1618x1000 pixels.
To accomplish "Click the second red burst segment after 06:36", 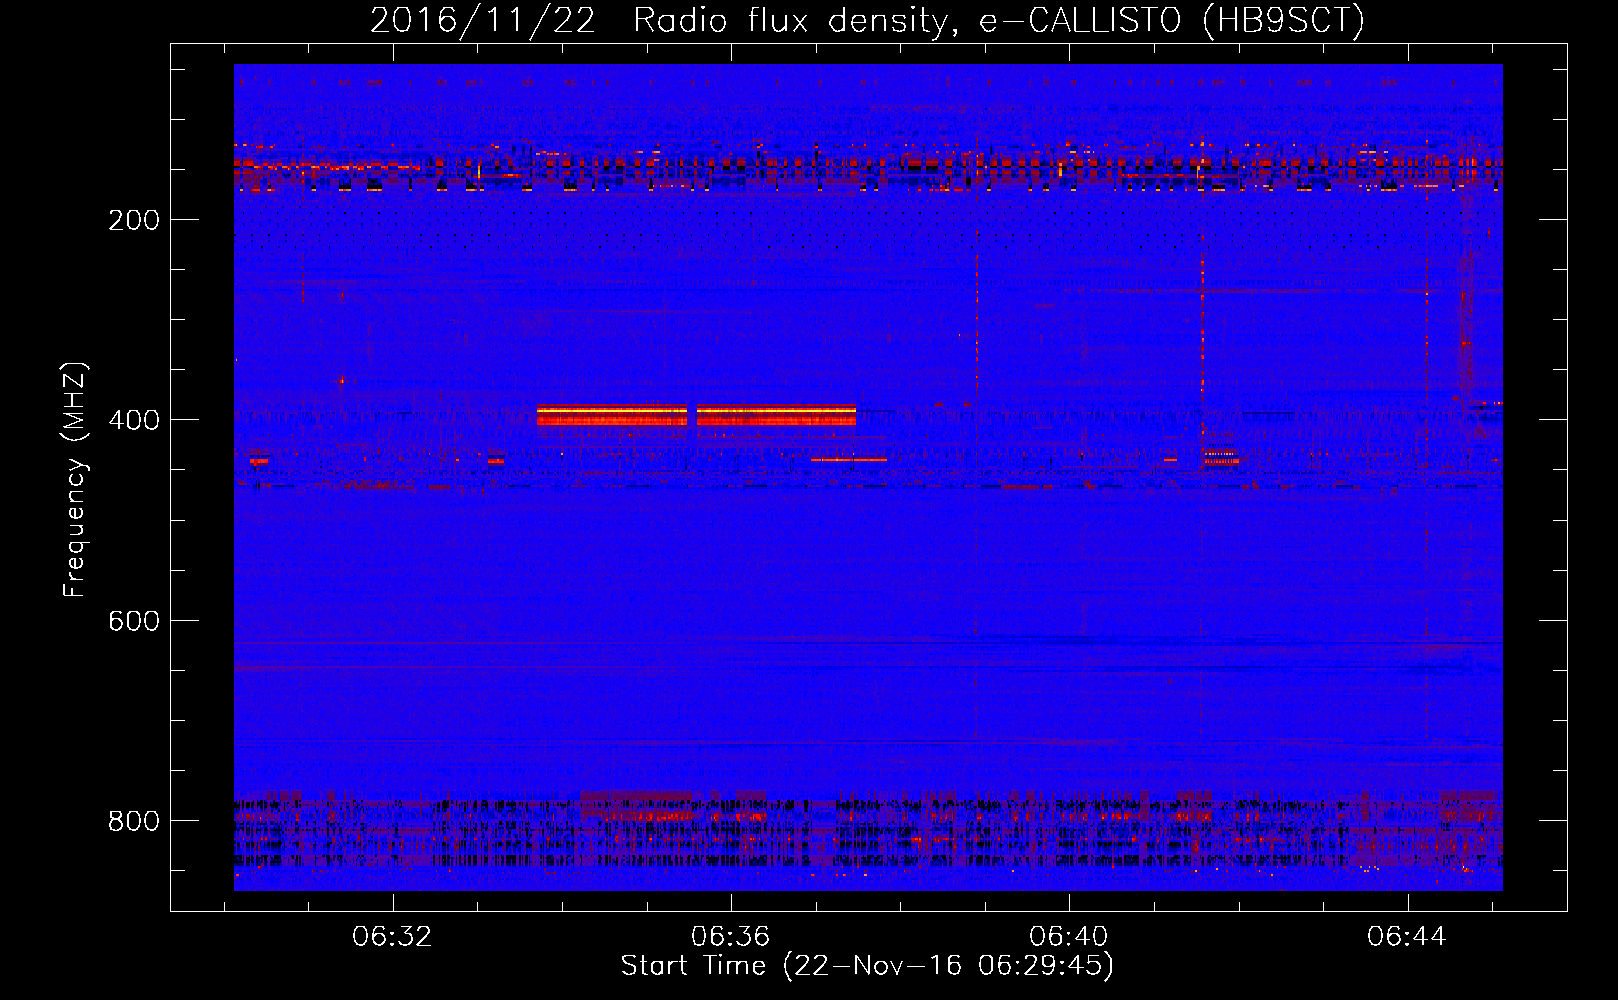I will click(x=776, y=415).
